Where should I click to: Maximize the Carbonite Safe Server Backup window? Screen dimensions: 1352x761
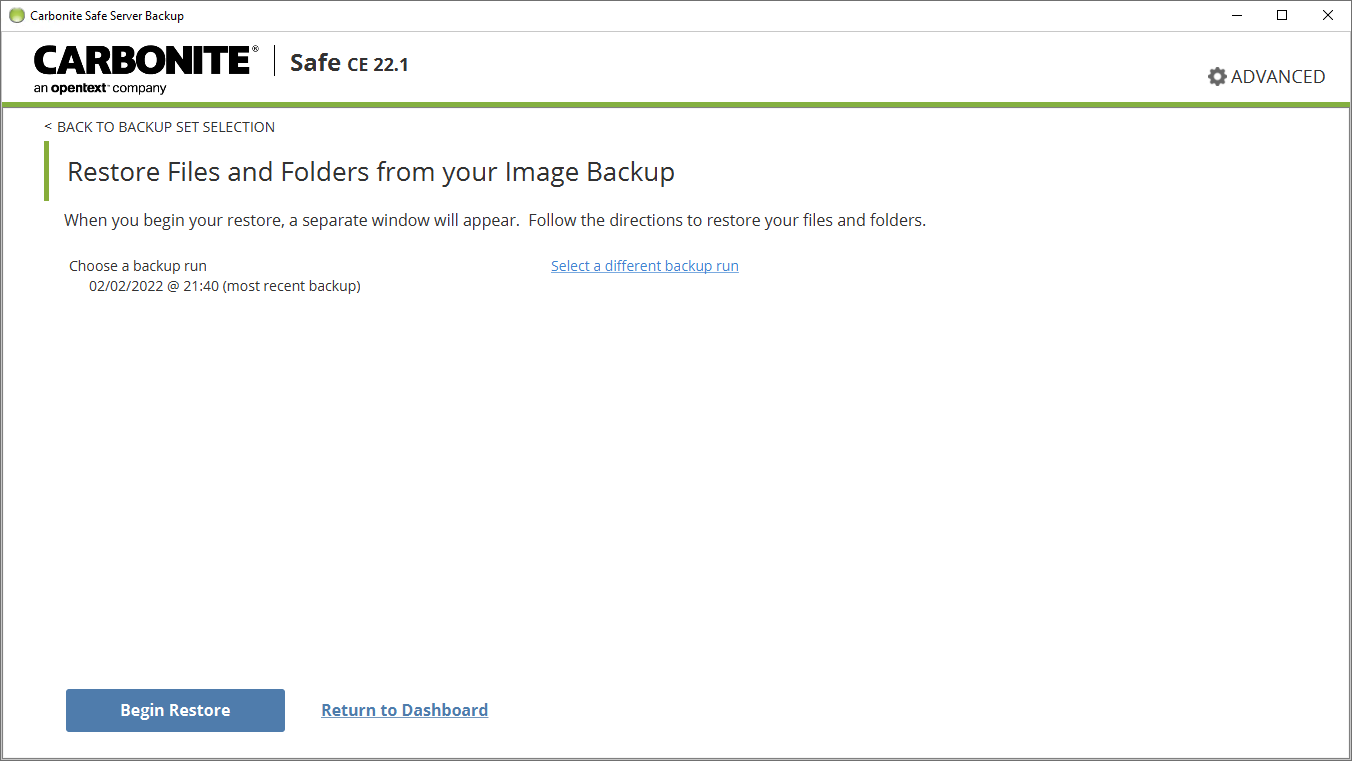(x=1282, y=15)
